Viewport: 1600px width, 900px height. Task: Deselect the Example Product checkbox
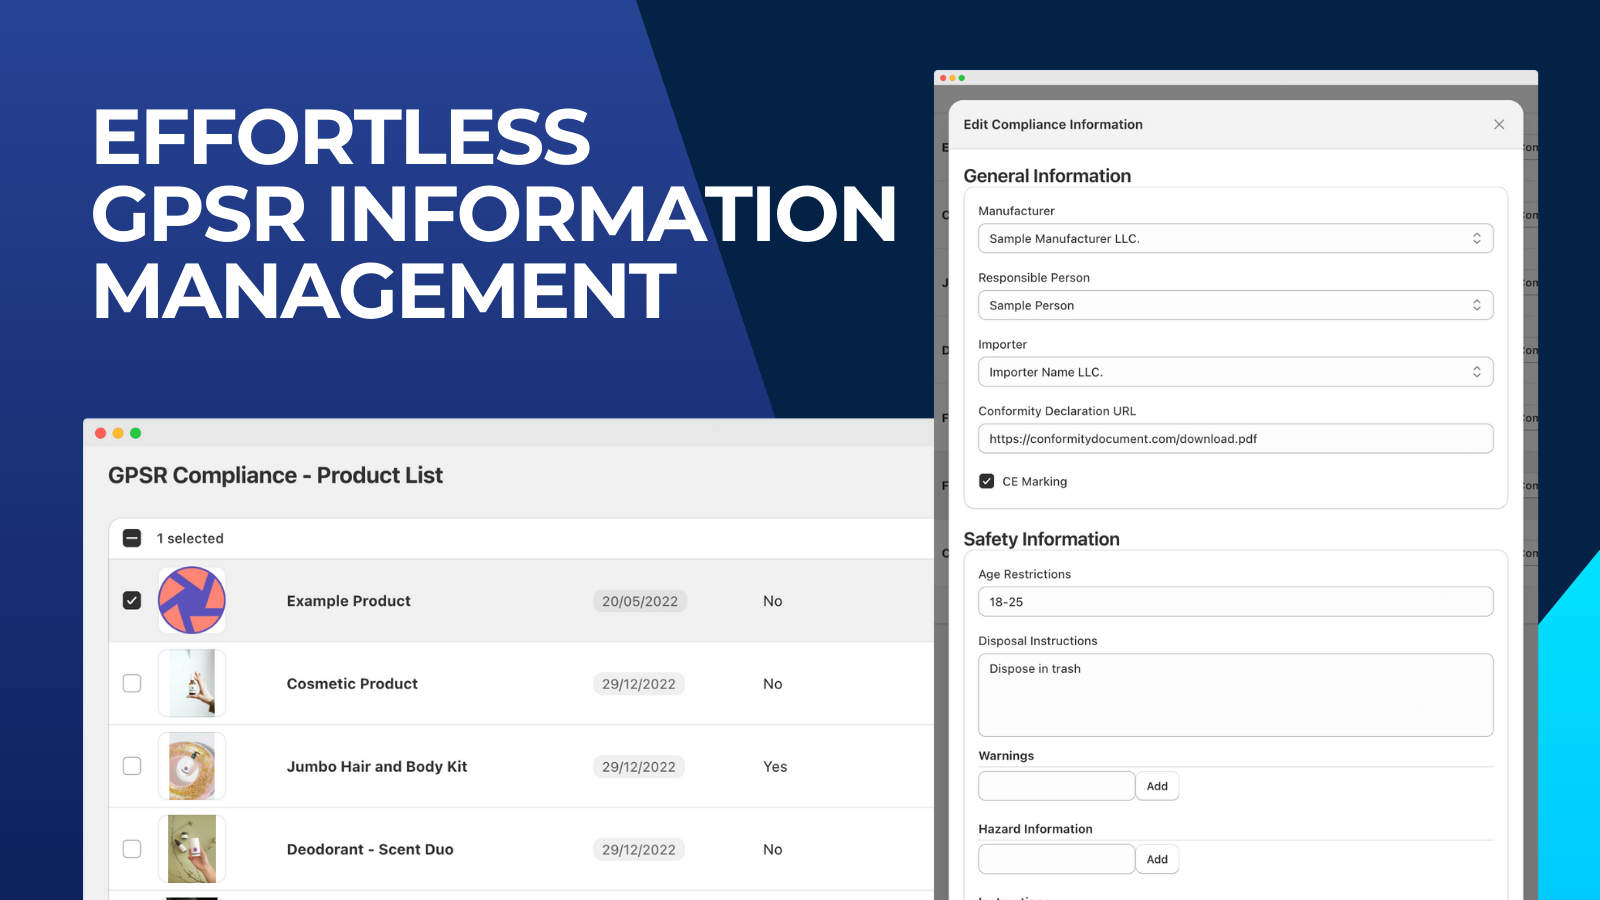point(131,600)
